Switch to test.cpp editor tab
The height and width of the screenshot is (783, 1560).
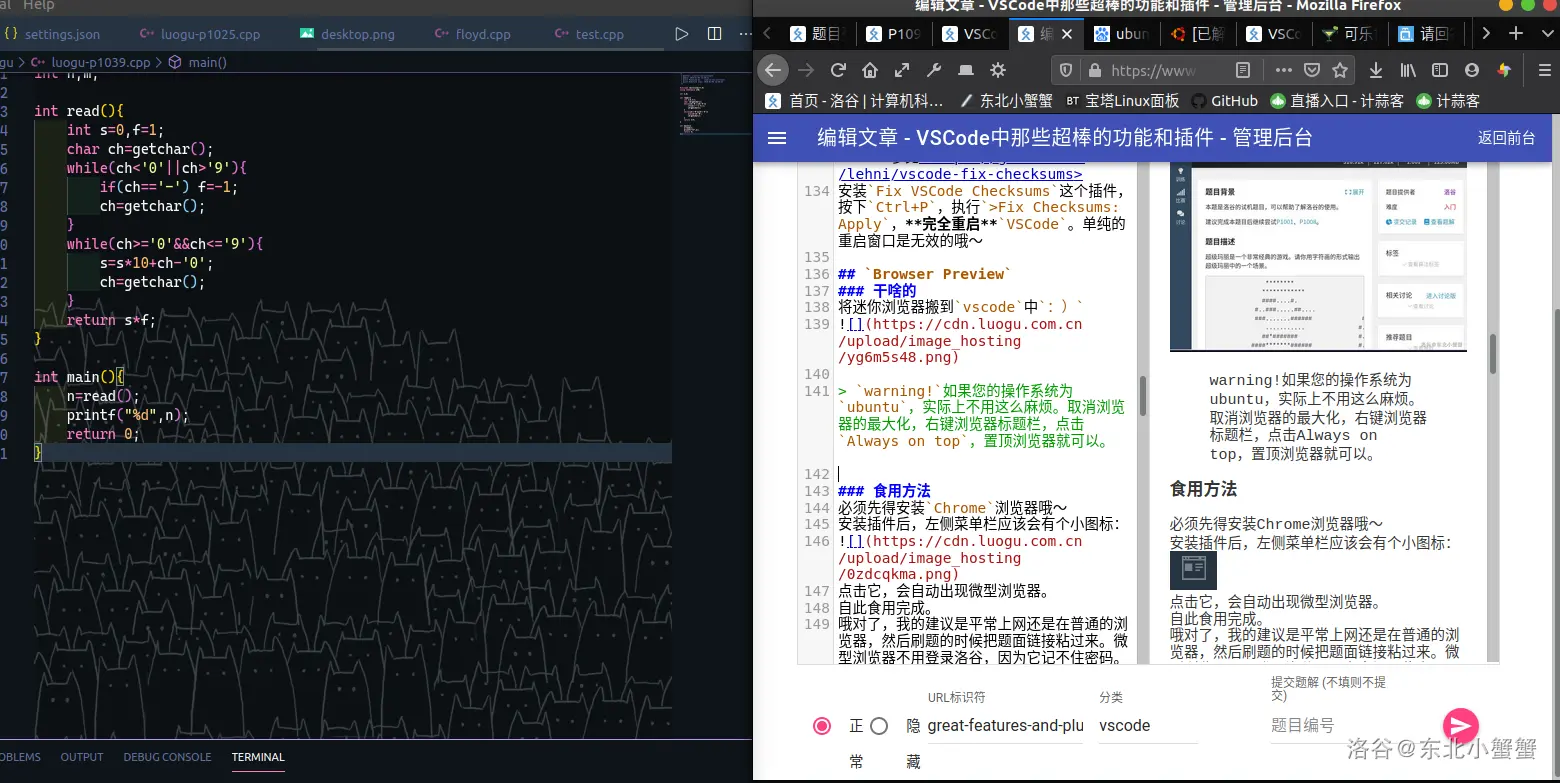[589, 33]
